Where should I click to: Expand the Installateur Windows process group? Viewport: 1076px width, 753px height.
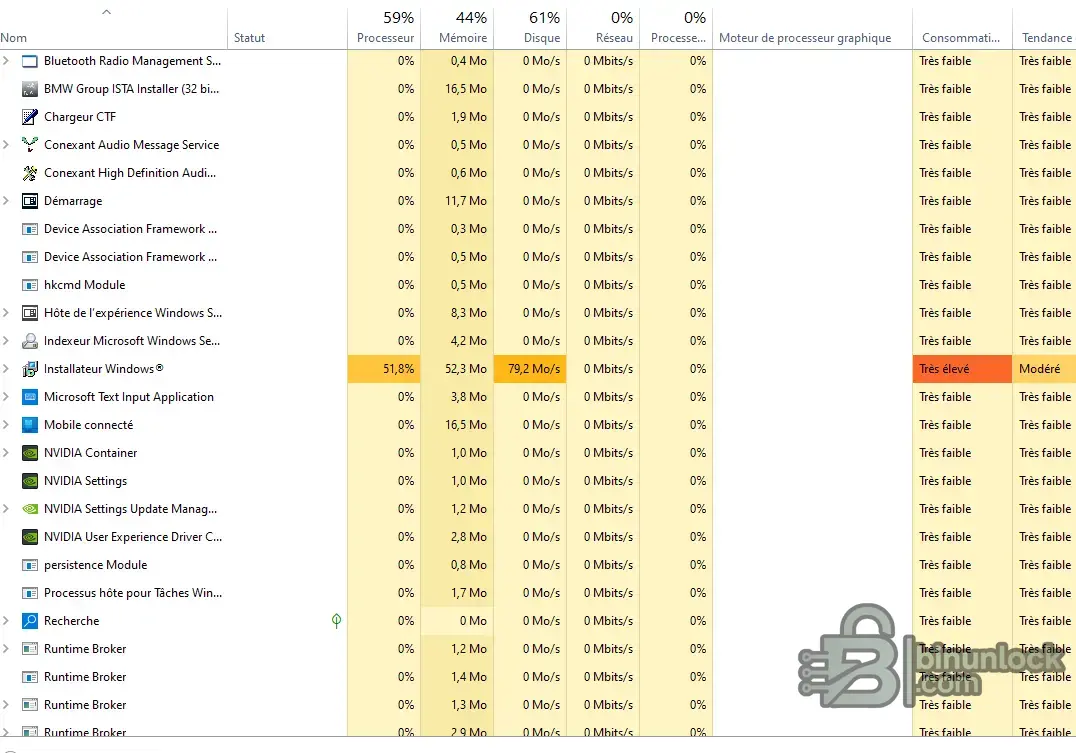click(6, 369)
